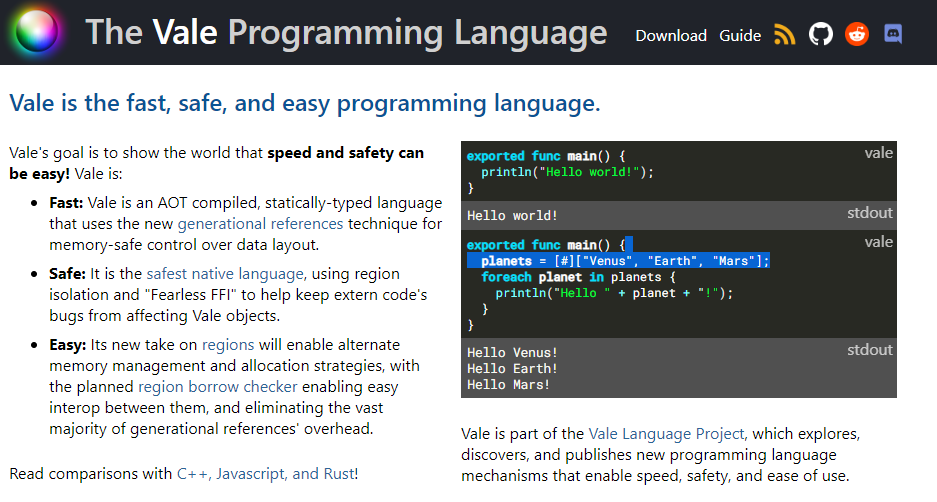Open the region borrow checker link

click(218, 387)
